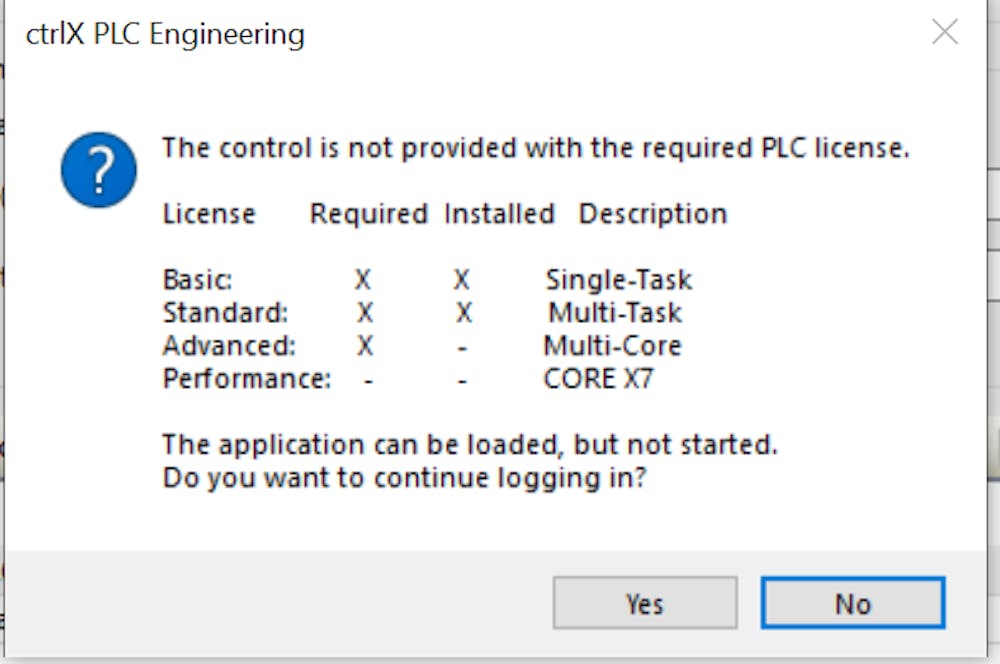Viewport: 1000px width, 664px height.
Task: Click Yes to continue logging in
Action: pyautogui.click(x=645, y=603)
